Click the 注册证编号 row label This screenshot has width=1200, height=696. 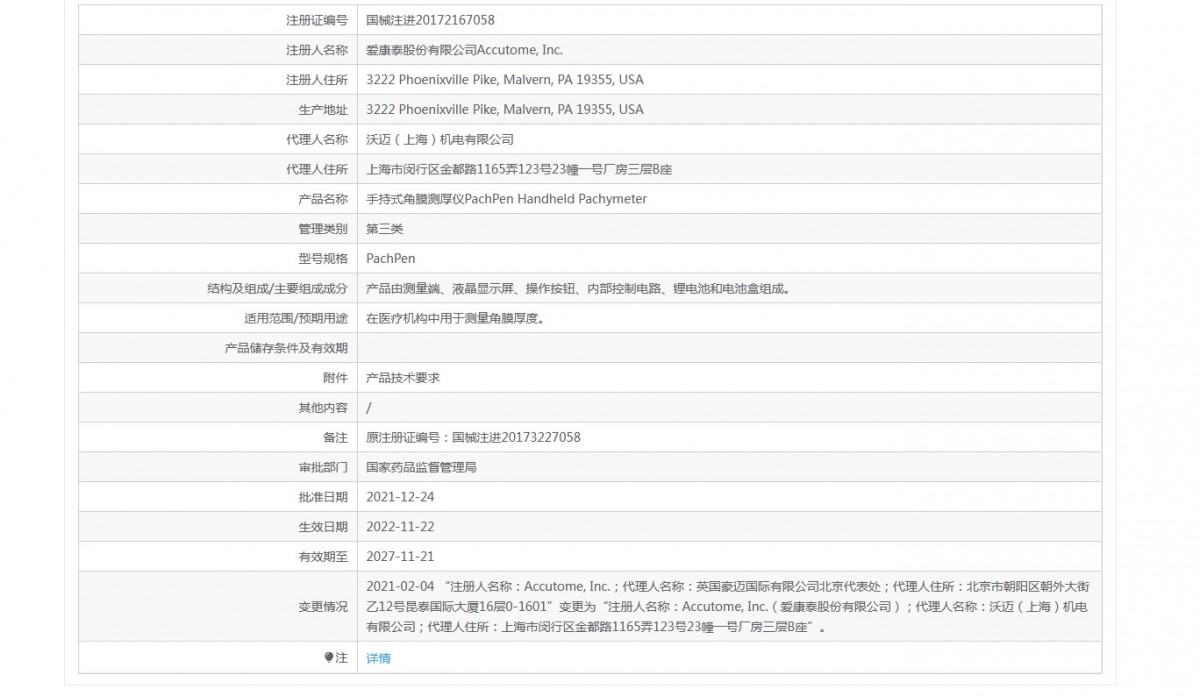point(317,19)
